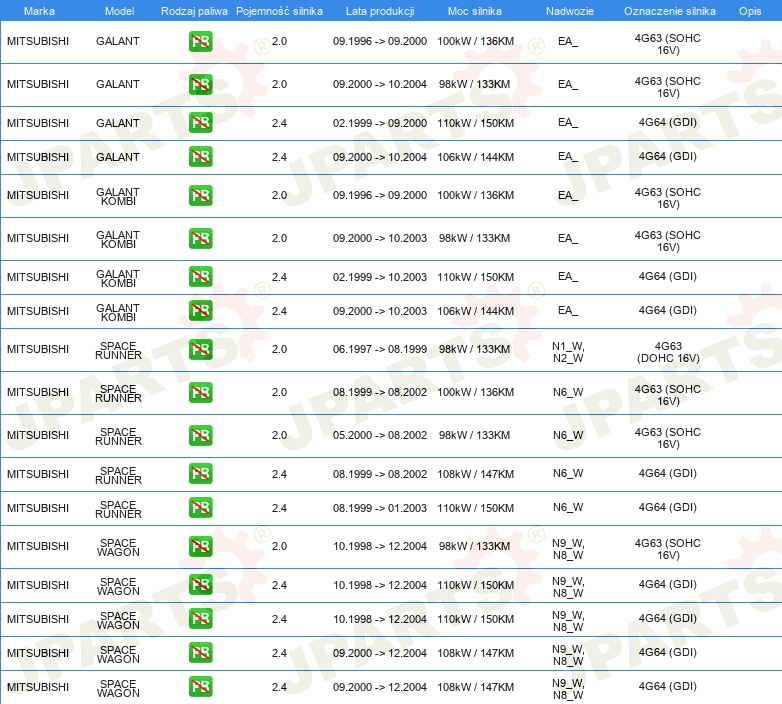Viewport: 782px width, 704px height.
Task: Click the Marka column header
Action: 39,11
